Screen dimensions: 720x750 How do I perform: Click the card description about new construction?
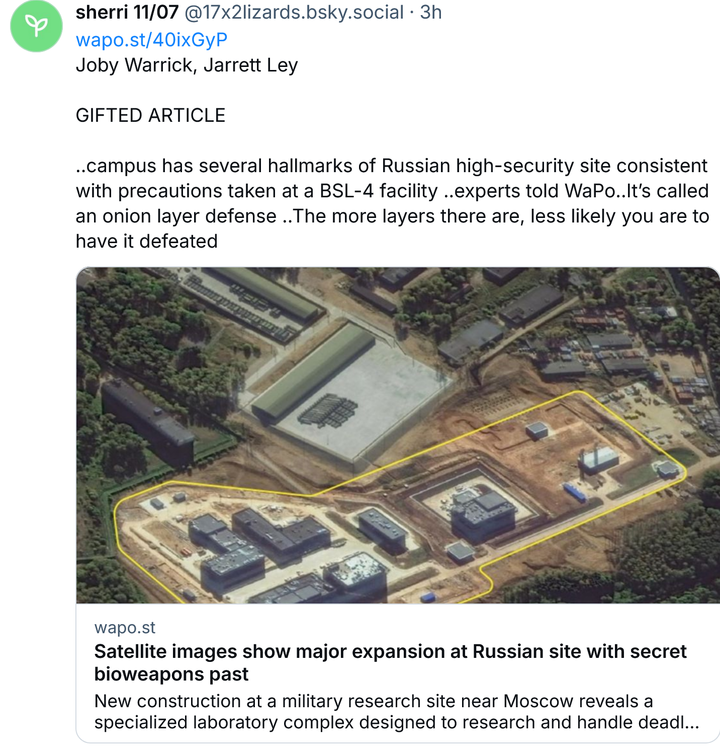click(396, 710)
